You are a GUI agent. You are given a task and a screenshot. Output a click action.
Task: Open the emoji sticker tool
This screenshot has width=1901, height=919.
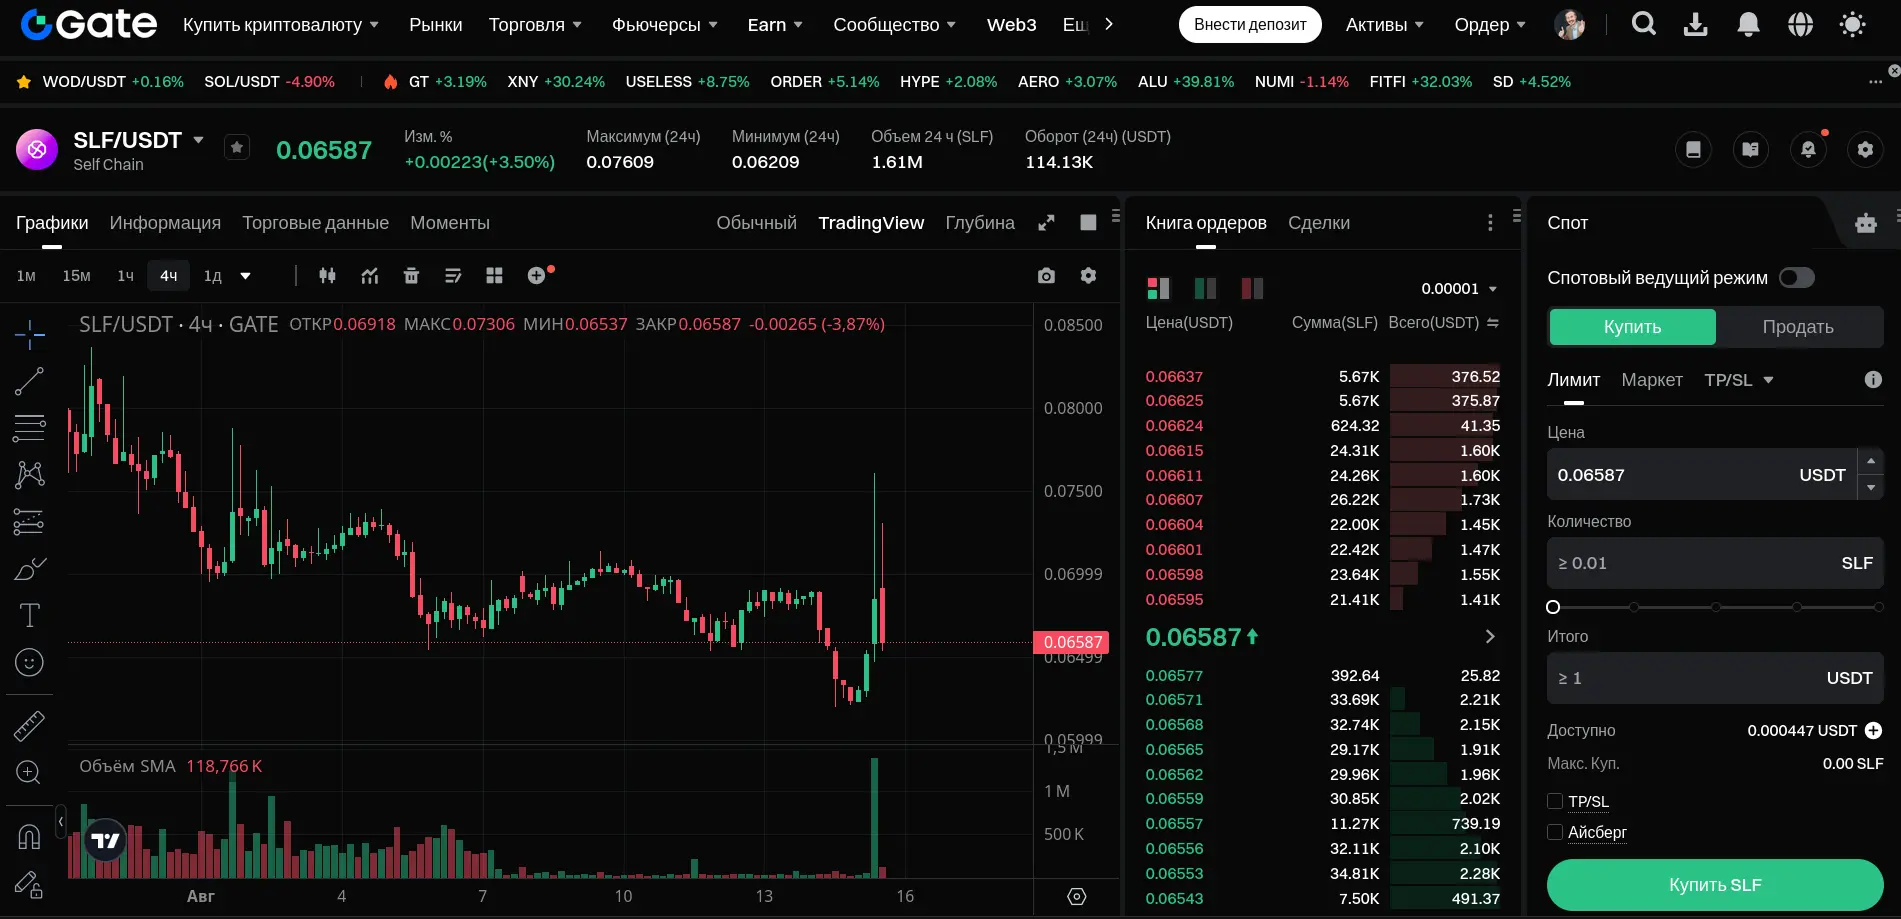[30, 662]
